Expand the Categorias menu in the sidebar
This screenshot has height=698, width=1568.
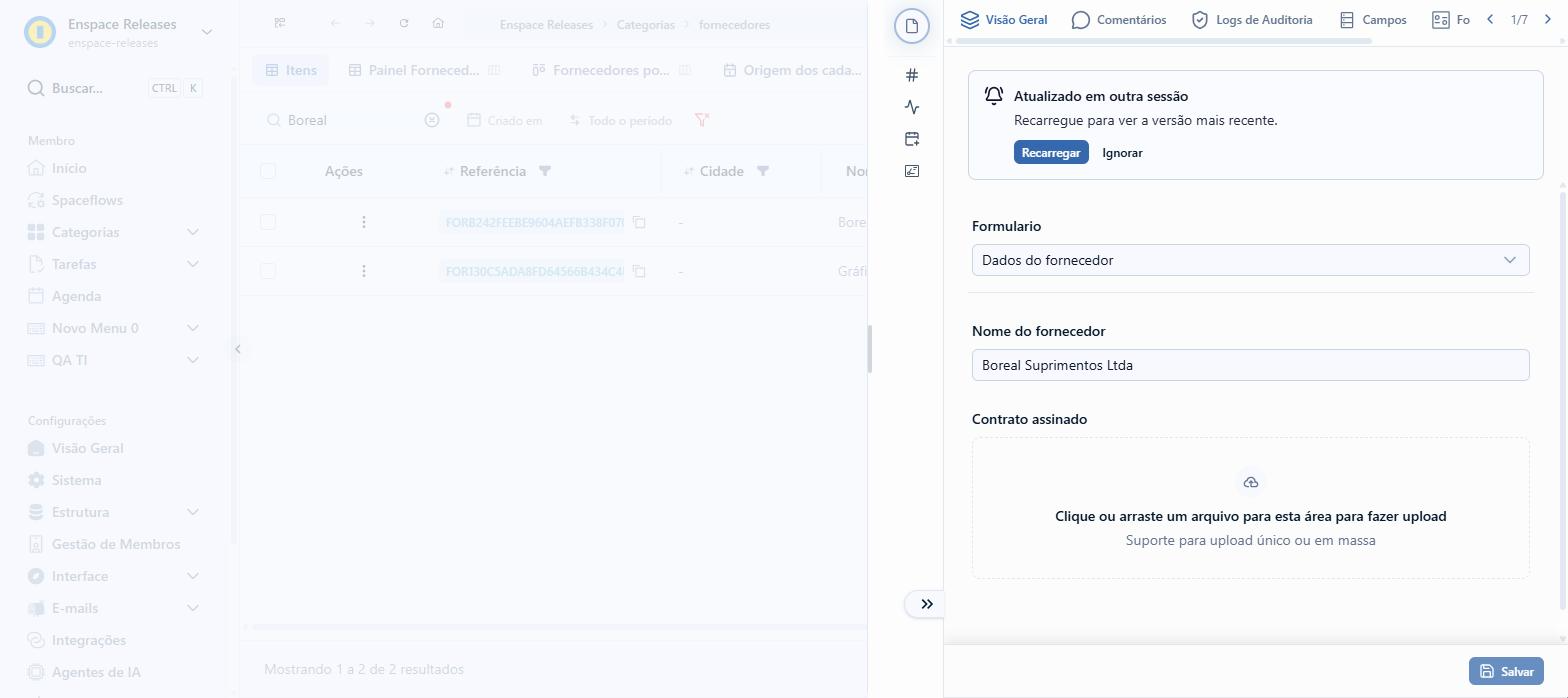point(194,232)
